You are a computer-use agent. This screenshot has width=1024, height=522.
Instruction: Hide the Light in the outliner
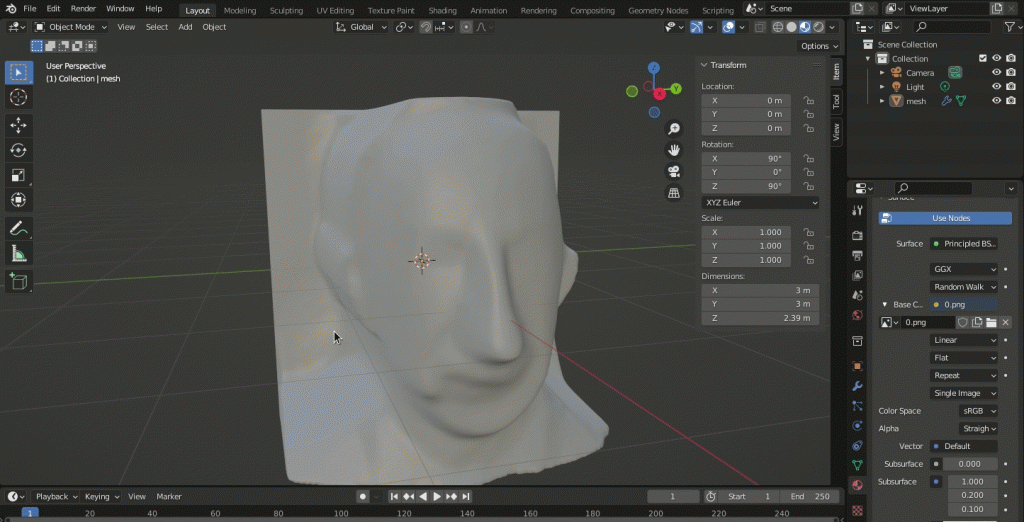(x=997, y=86)
